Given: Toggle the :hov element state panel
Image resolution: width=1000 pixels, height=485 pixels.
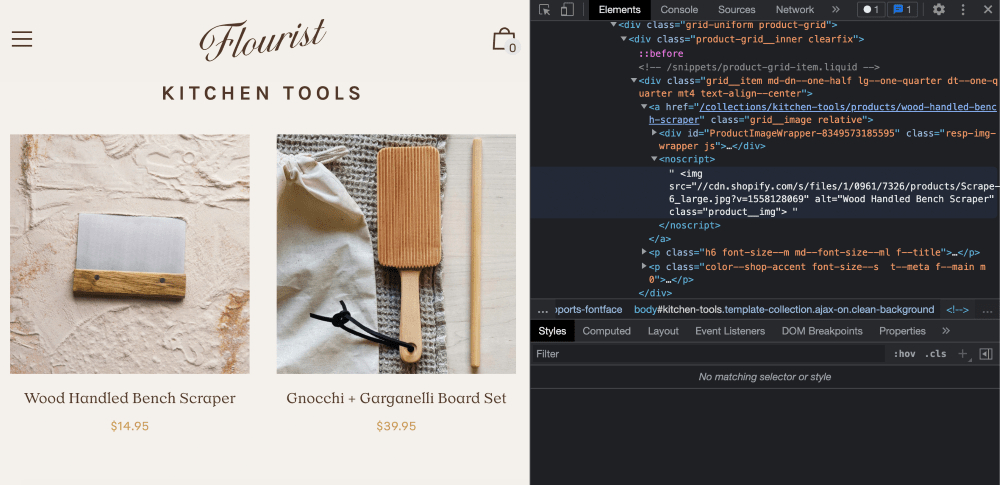Looking at the screenshot, I should pyautogui.click(x=904, y=354).
